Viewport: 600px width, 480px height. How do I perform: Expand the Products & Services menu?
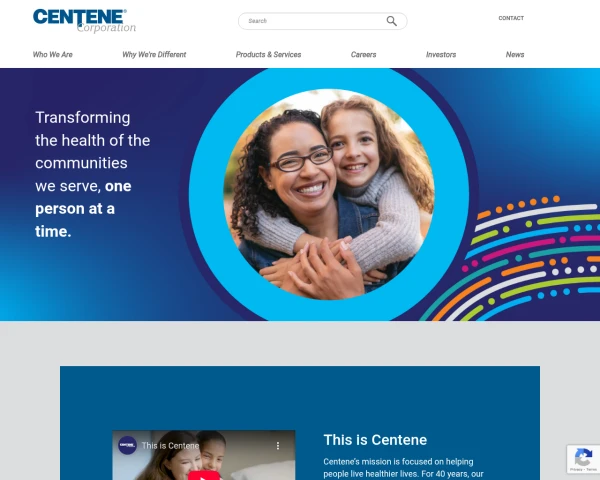point(268,54)
